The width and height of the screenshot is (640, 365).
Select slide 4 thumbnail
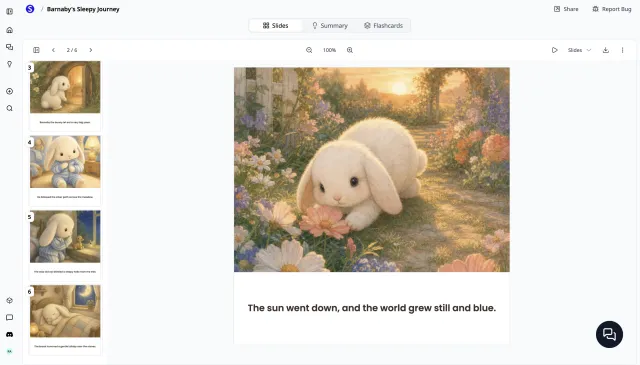point(65,170)
